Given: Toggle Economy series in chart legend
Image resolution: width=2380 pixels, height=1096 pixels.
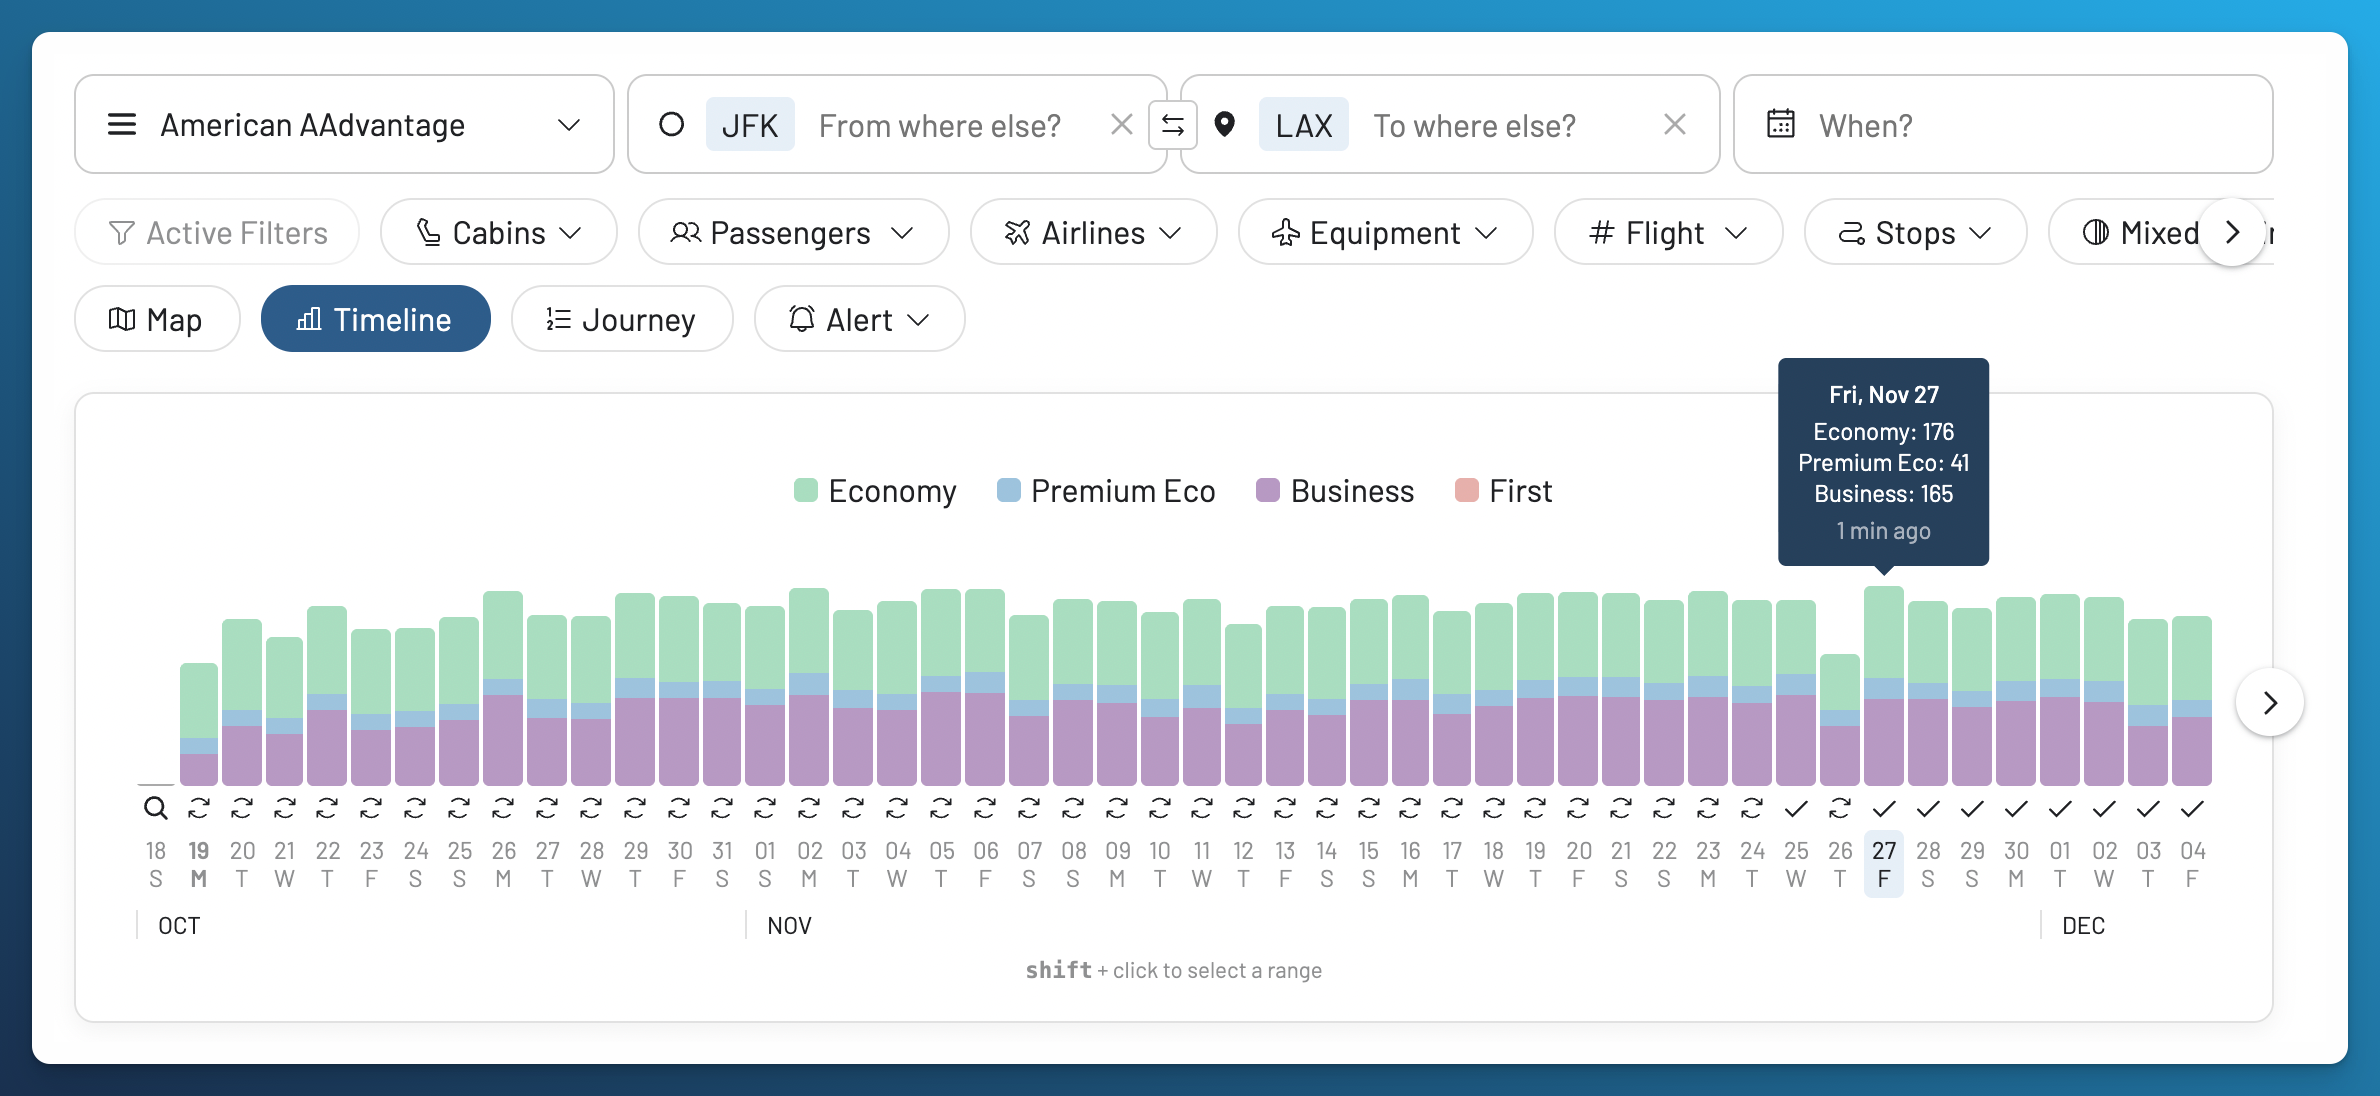Looking at the screenshot, I should click(x=875, y=491).
